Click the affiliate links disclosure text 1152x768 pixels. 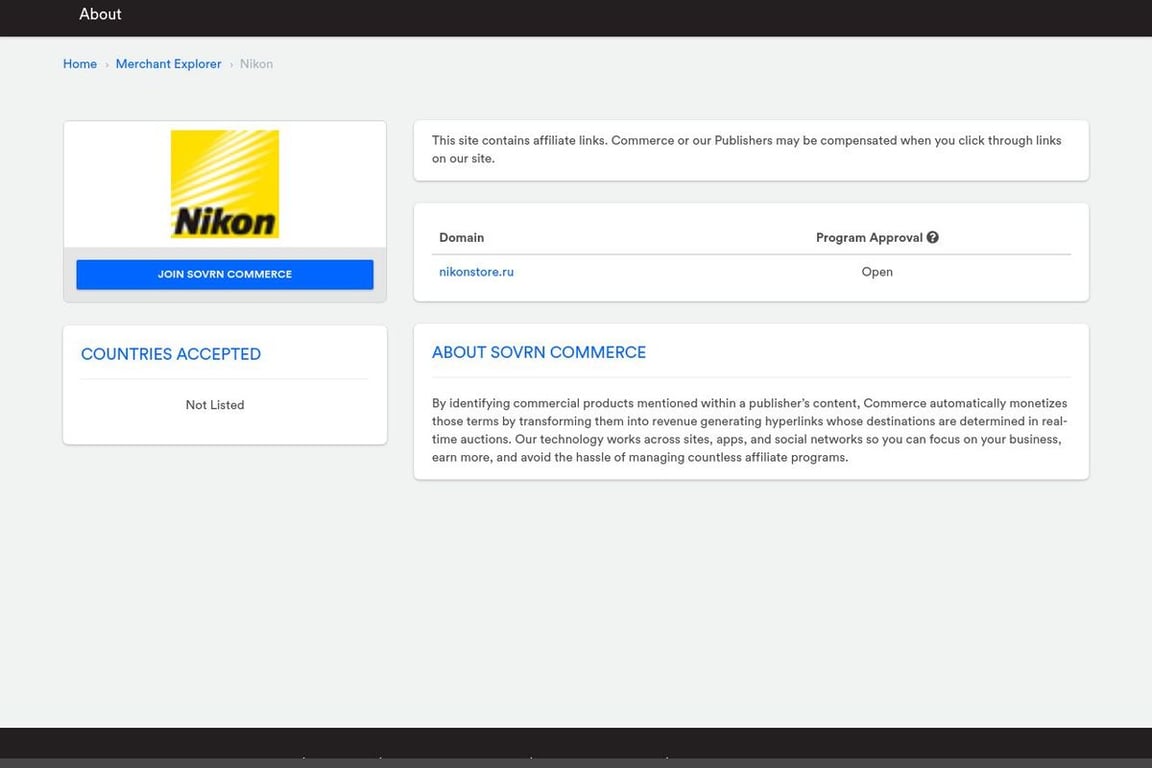(x=746, y=149)
